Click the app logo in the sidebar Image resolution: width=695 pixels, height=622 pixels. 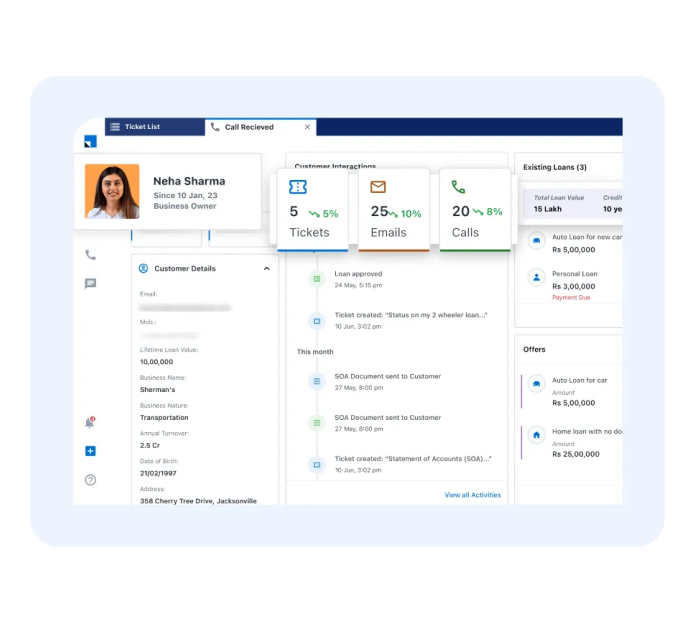point(90,141)
